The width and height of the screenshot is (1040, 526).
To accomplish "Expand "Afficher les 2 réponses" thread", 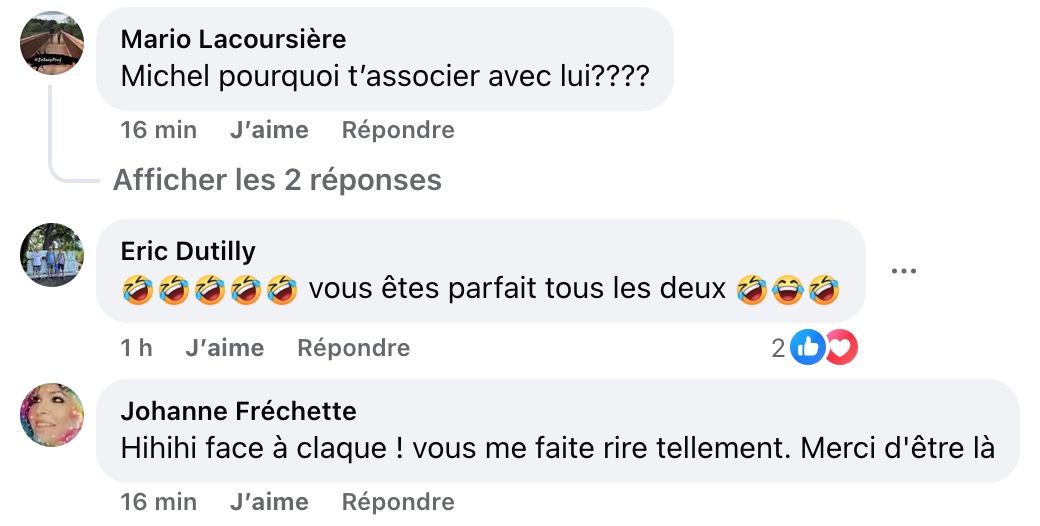I will pyautogui.click(x=277, y=180).
